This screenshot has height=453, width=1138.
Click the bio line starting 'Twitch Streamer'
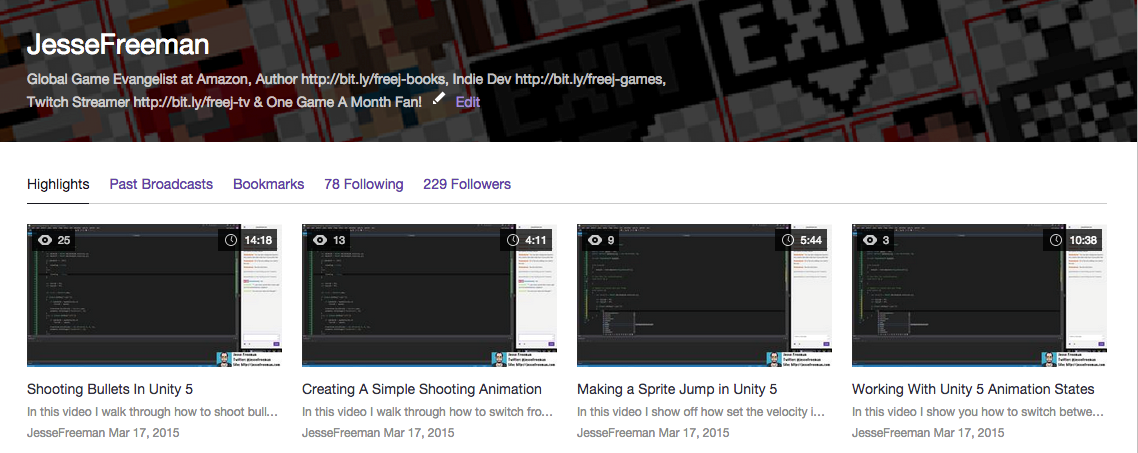pos(224,102)
